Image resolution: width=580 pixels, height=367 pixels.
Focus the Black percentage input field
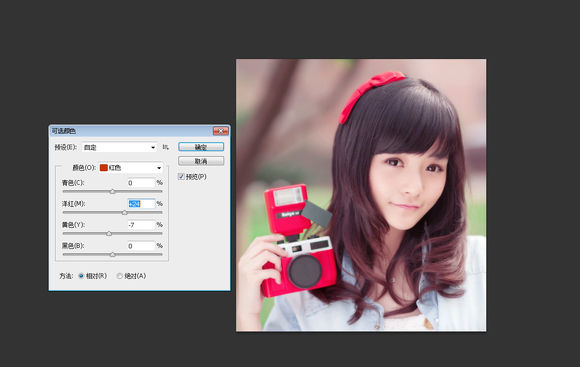point(141,246)
